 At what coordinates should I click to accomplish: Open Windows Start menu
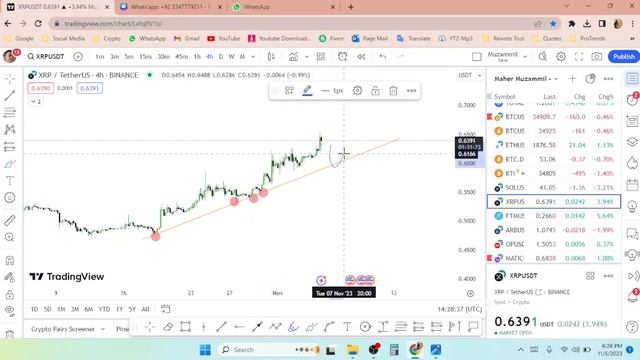205,350
